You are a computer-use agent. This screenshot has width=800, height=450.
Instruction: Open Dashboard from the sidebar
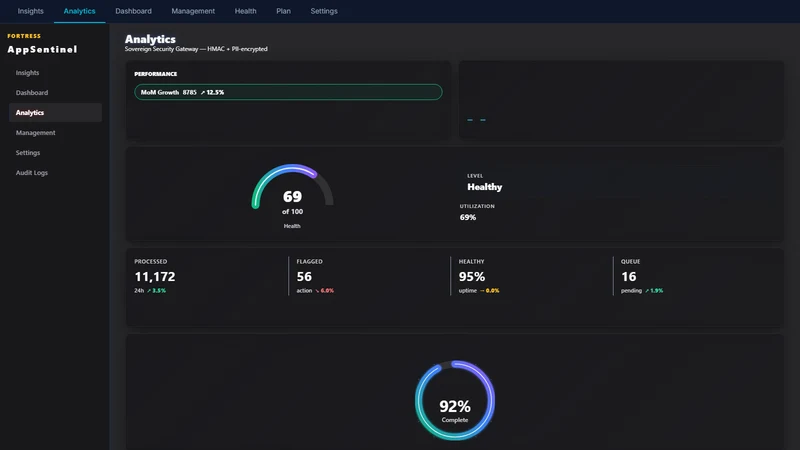56,92
